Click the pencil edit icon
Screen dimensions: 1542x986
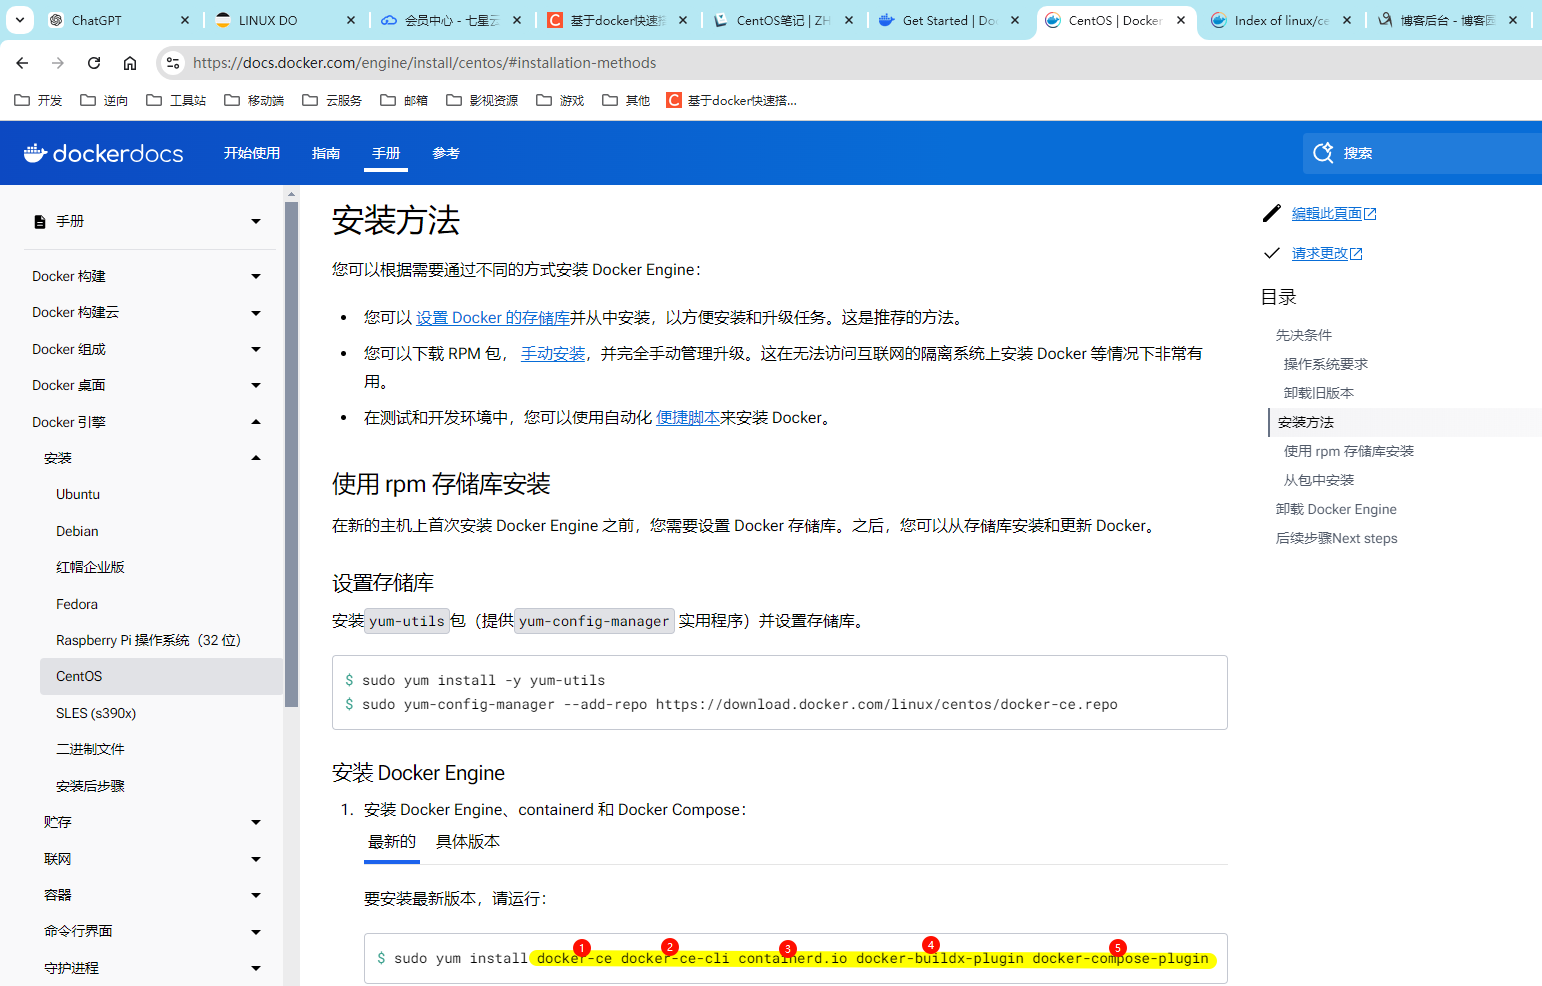[1272, 213]
